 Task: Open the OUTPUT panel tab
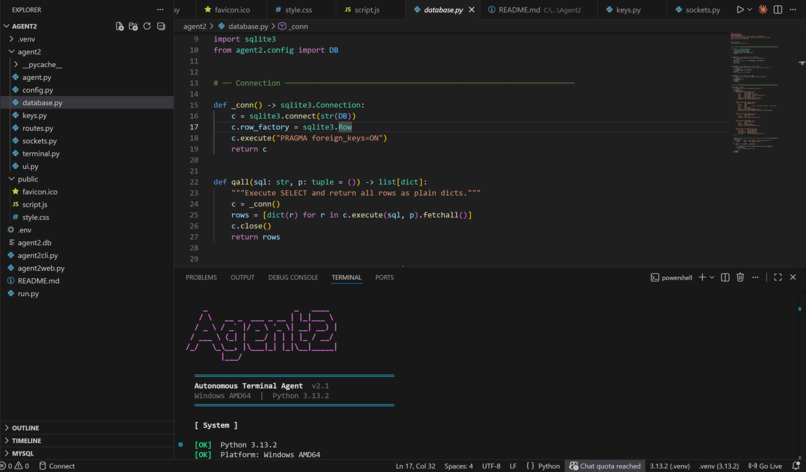coord(242,278)
